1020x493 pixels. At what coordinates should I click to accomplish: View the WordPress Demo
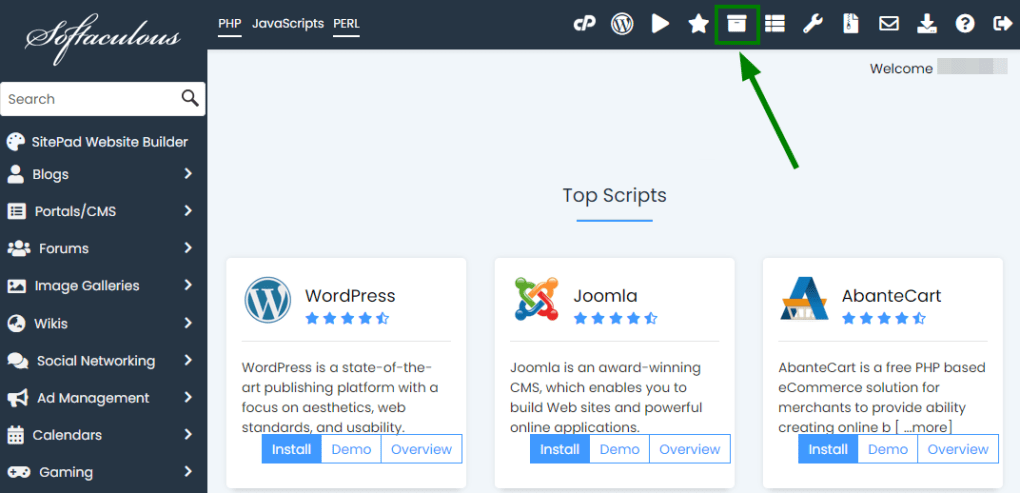click(351, 449)
